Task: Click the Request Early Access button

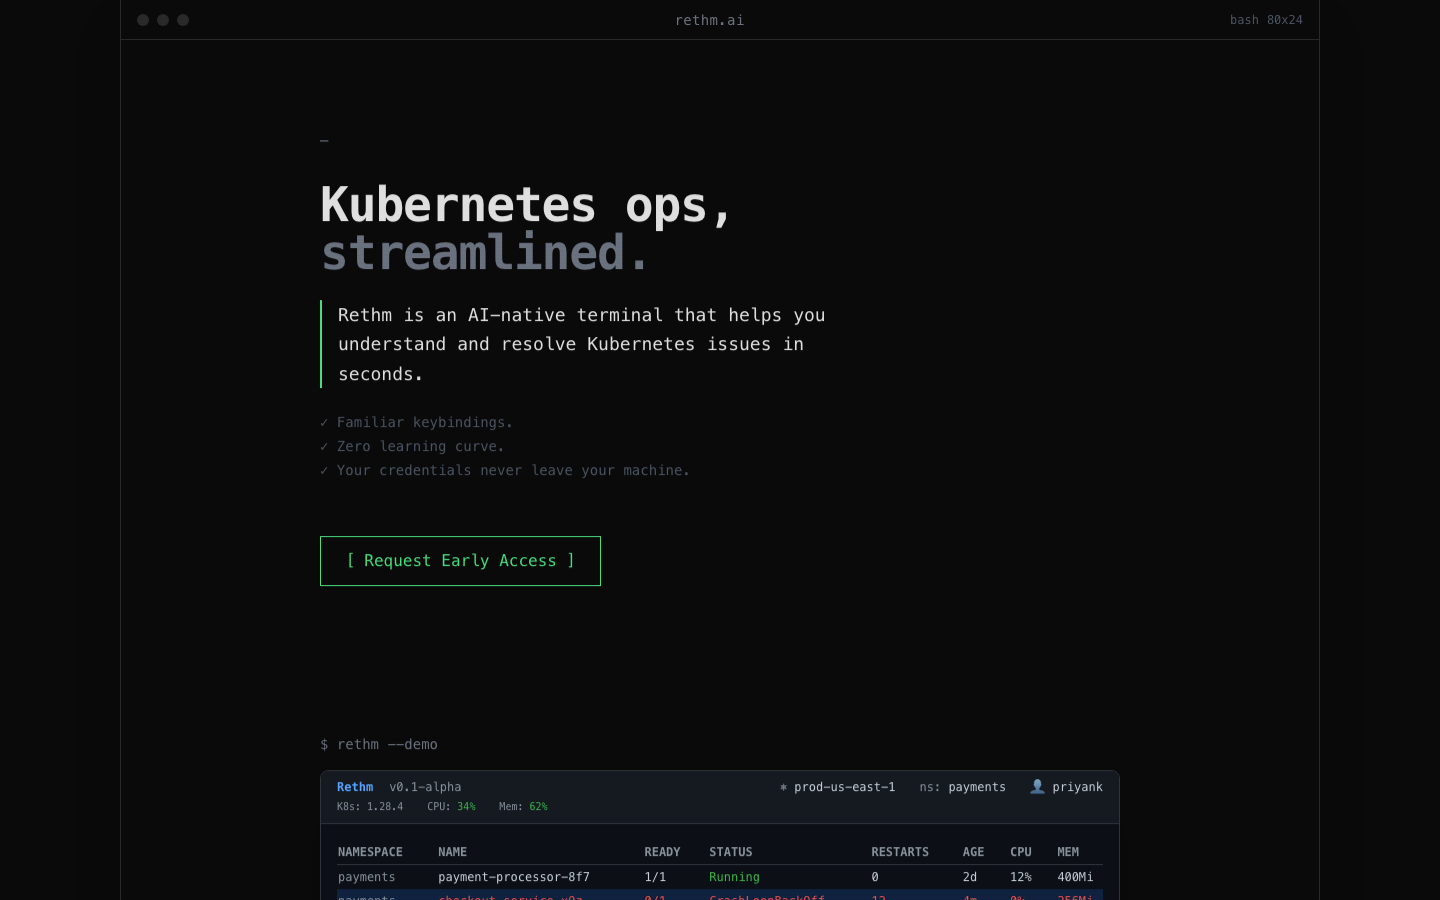Action: pos(460,561)
